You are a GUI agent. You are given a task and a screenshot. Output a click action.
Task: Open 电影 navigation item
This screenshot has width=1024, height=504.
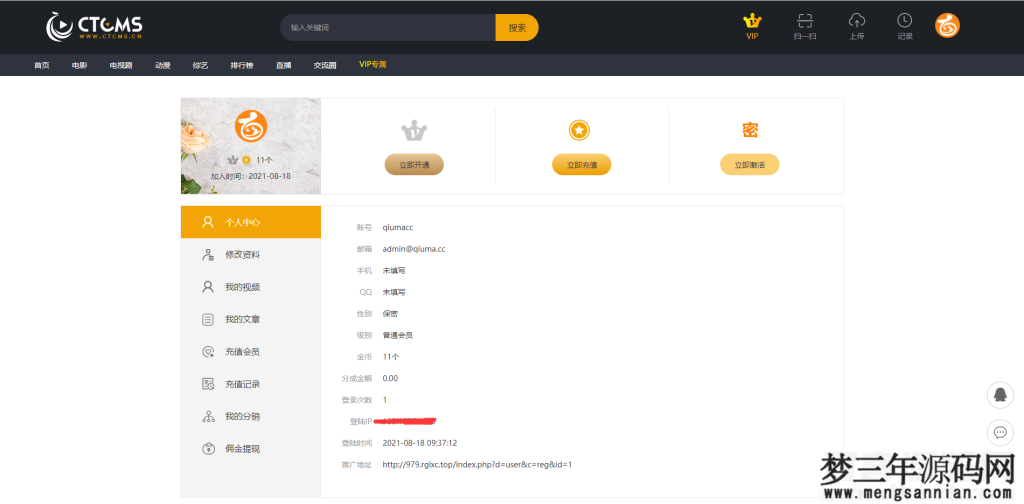point(80,65)
